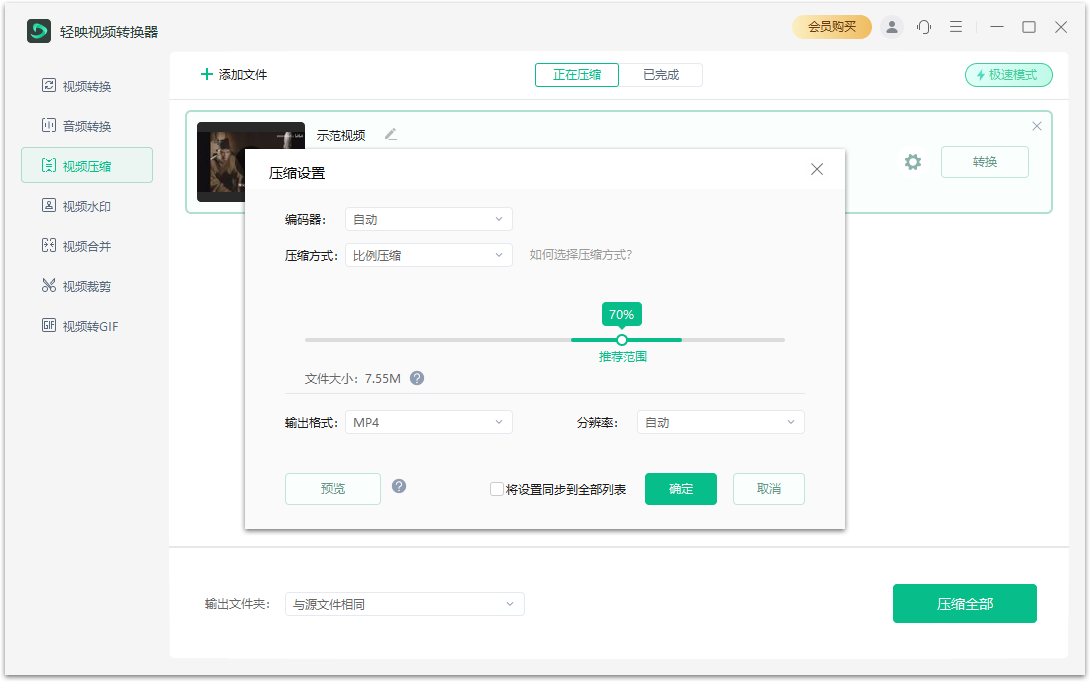Switch to the 视频水印 watermark tool
1090x682 pixels.
86,205
